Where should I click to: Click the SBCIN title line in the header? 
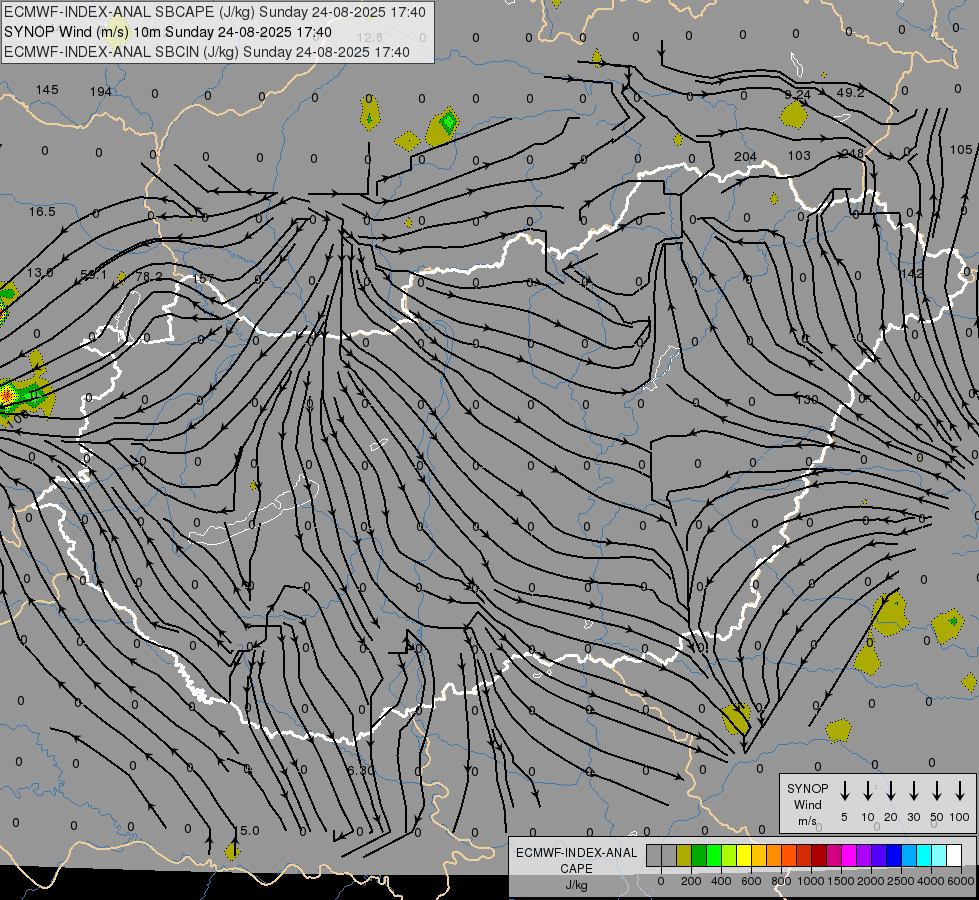[x=207, y=52]
